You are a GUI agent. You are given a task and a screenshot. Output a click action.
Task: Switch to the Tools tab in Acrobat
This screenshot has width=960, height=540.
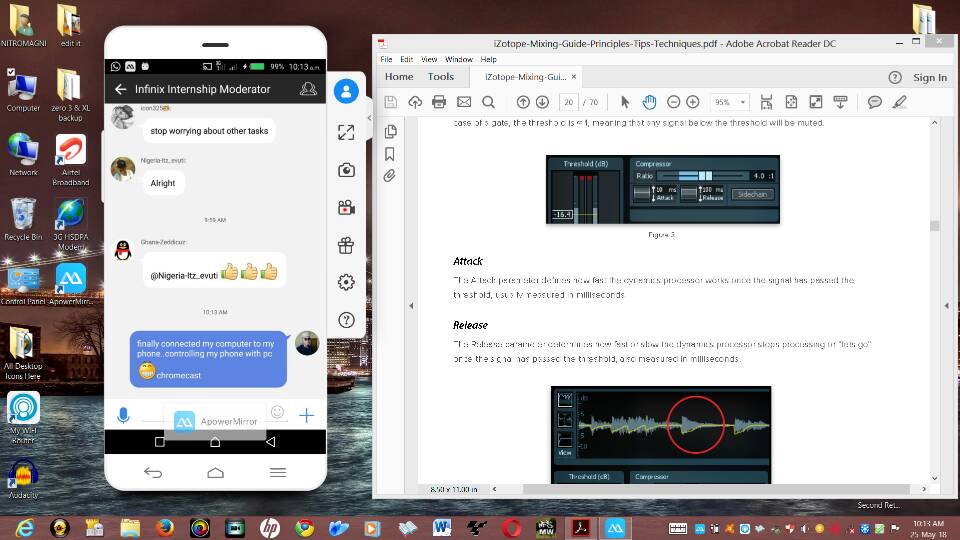tap(441, 77)
